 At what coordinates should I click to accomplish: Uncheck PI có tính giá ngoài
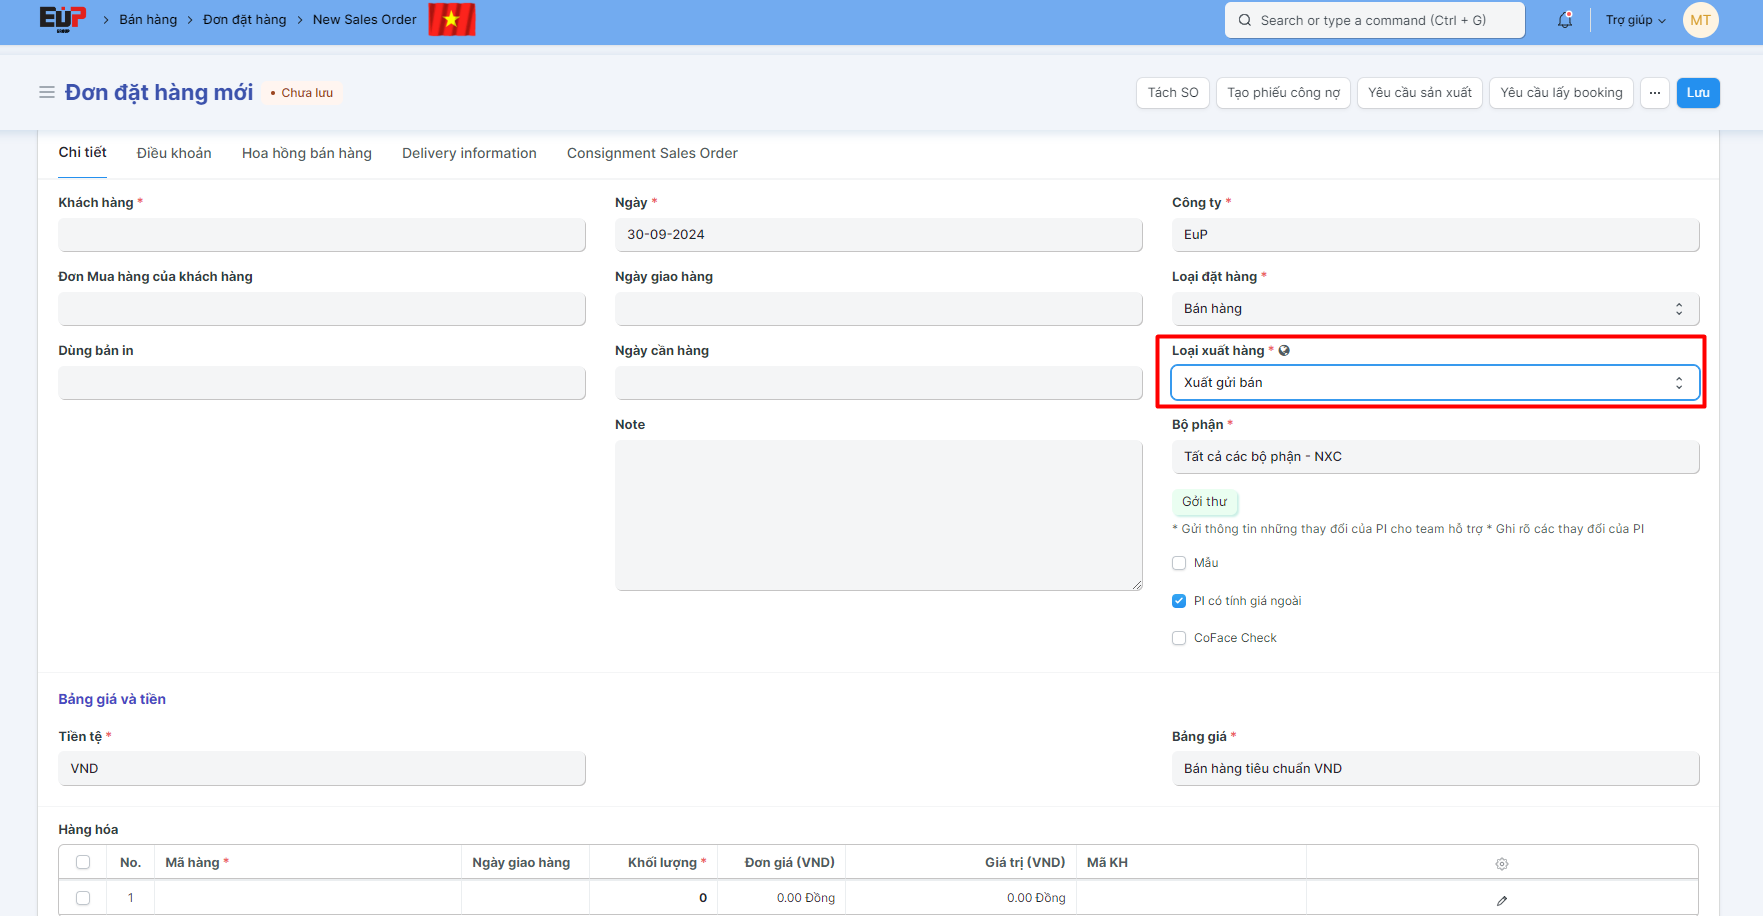point(1179,601)
